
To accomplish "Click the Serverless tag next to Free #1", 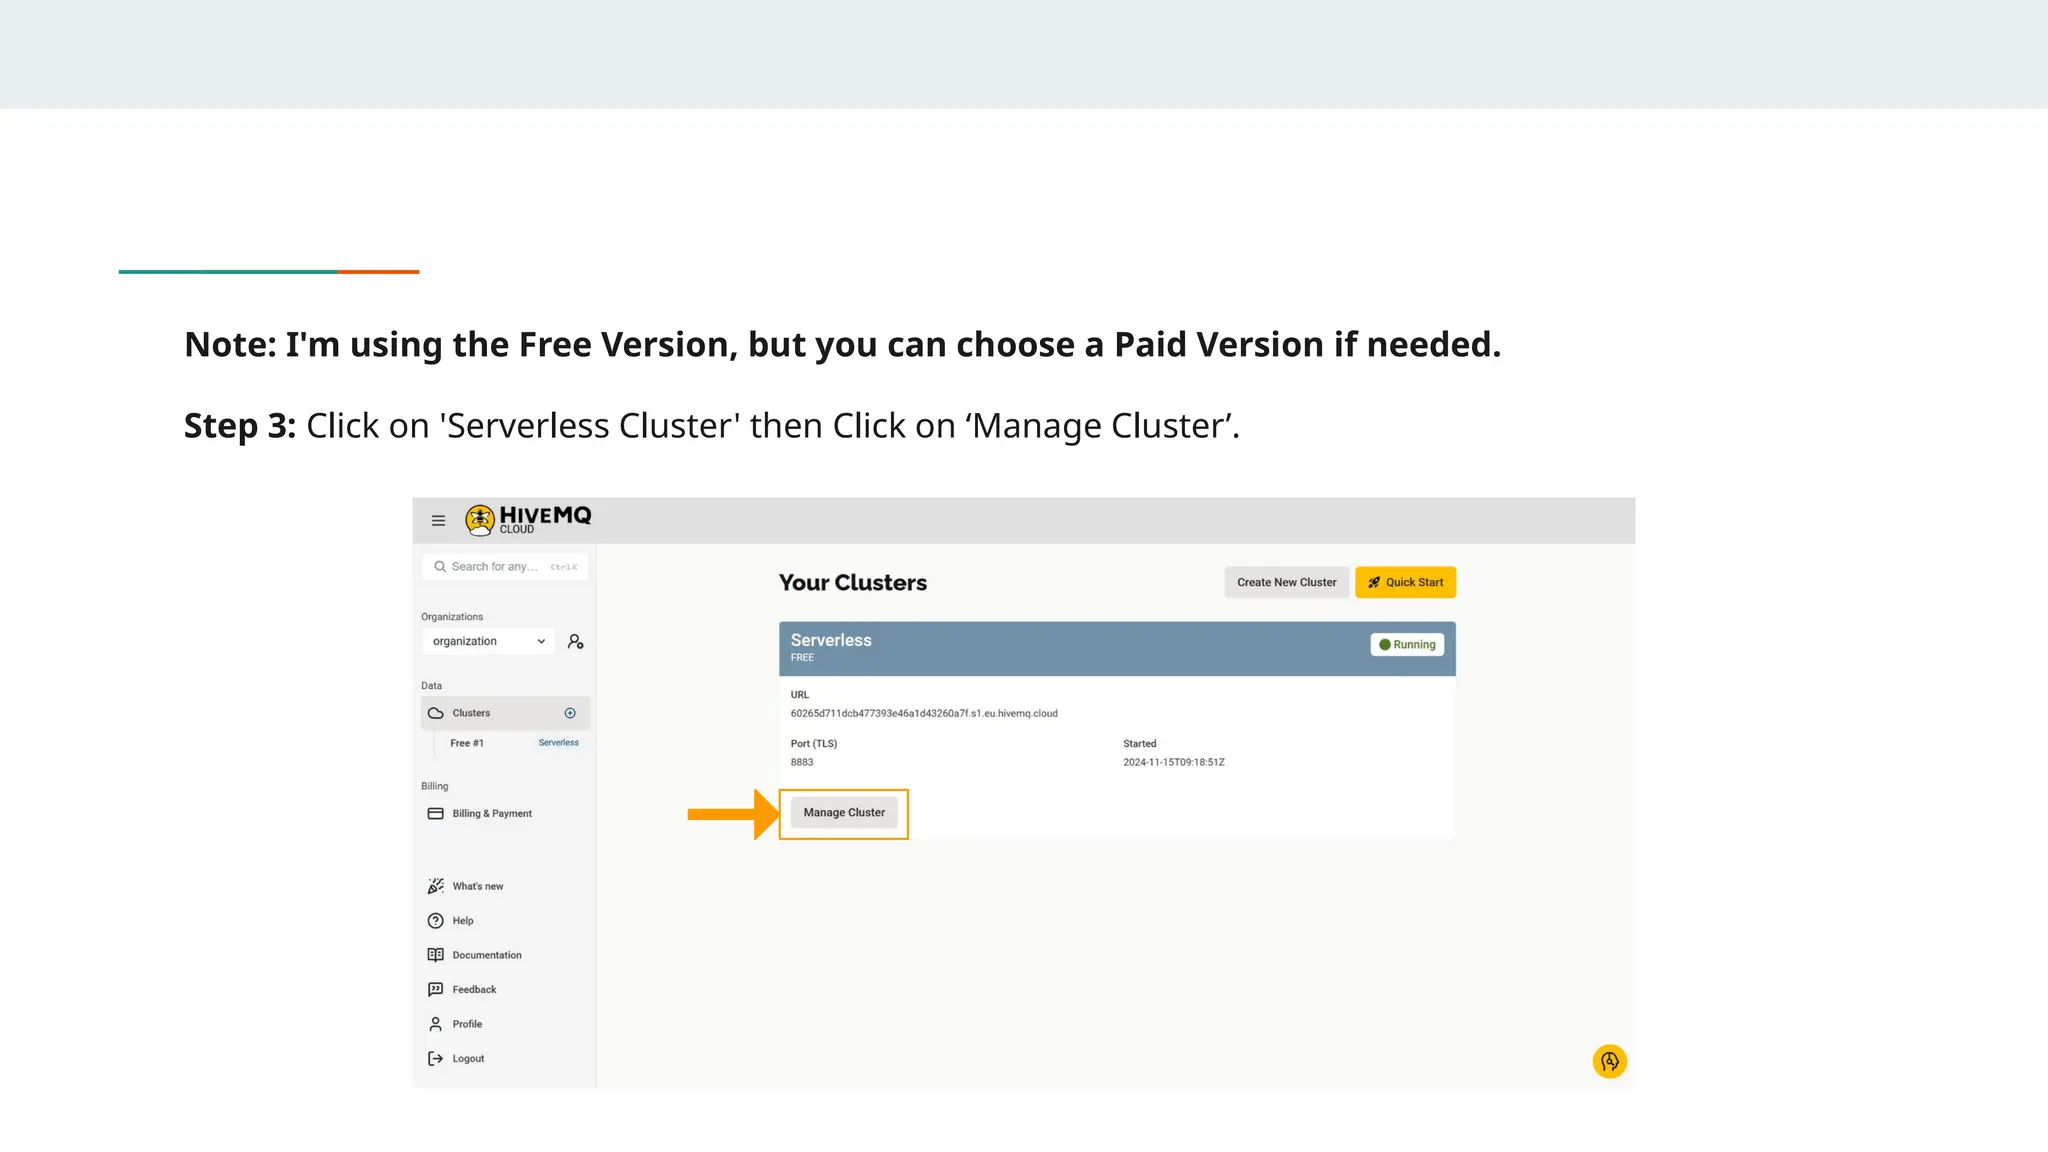I will [x=558, y=743].
